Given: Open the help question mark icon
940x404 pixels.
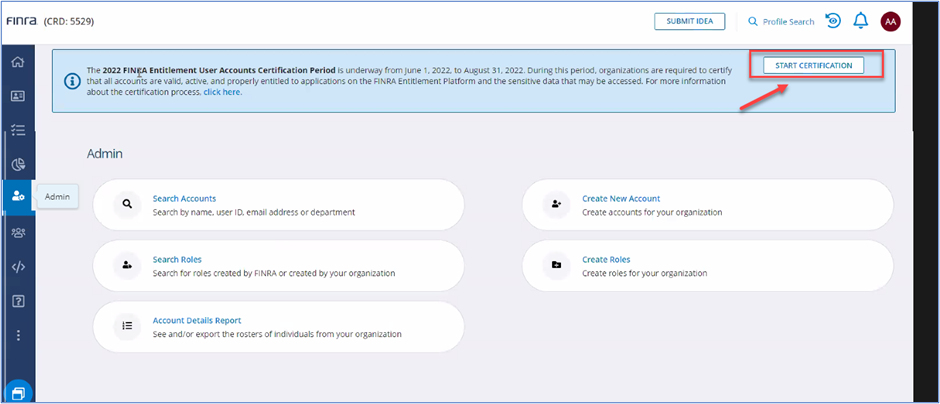Looking at the screenshot, I should (18, 300).
